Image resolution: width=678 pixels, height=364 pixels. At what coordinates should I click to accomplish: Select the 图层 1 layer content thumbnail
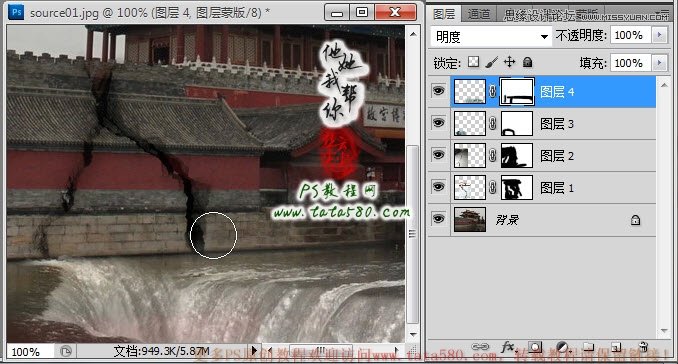[x=470, y=188]
